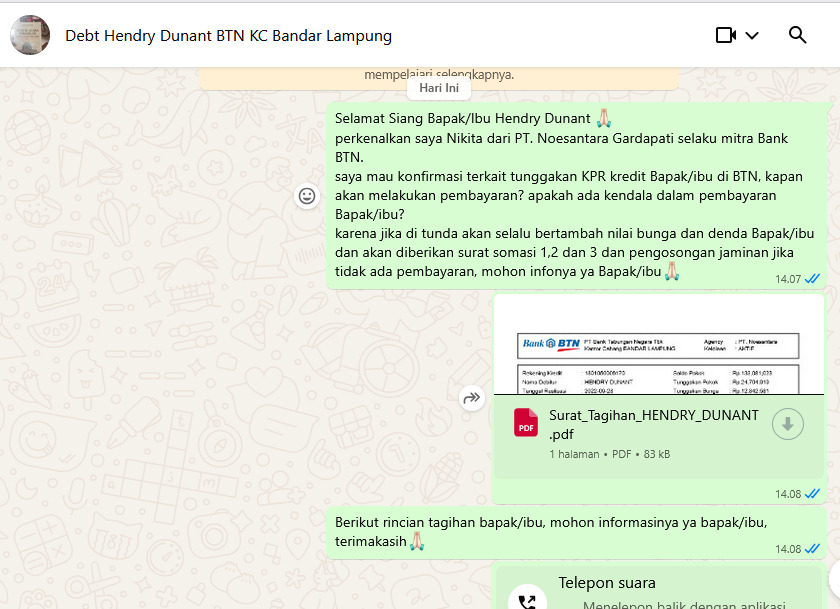Open the group profile picture avatar
Screen dimensions: 840x609
[30, 35]
